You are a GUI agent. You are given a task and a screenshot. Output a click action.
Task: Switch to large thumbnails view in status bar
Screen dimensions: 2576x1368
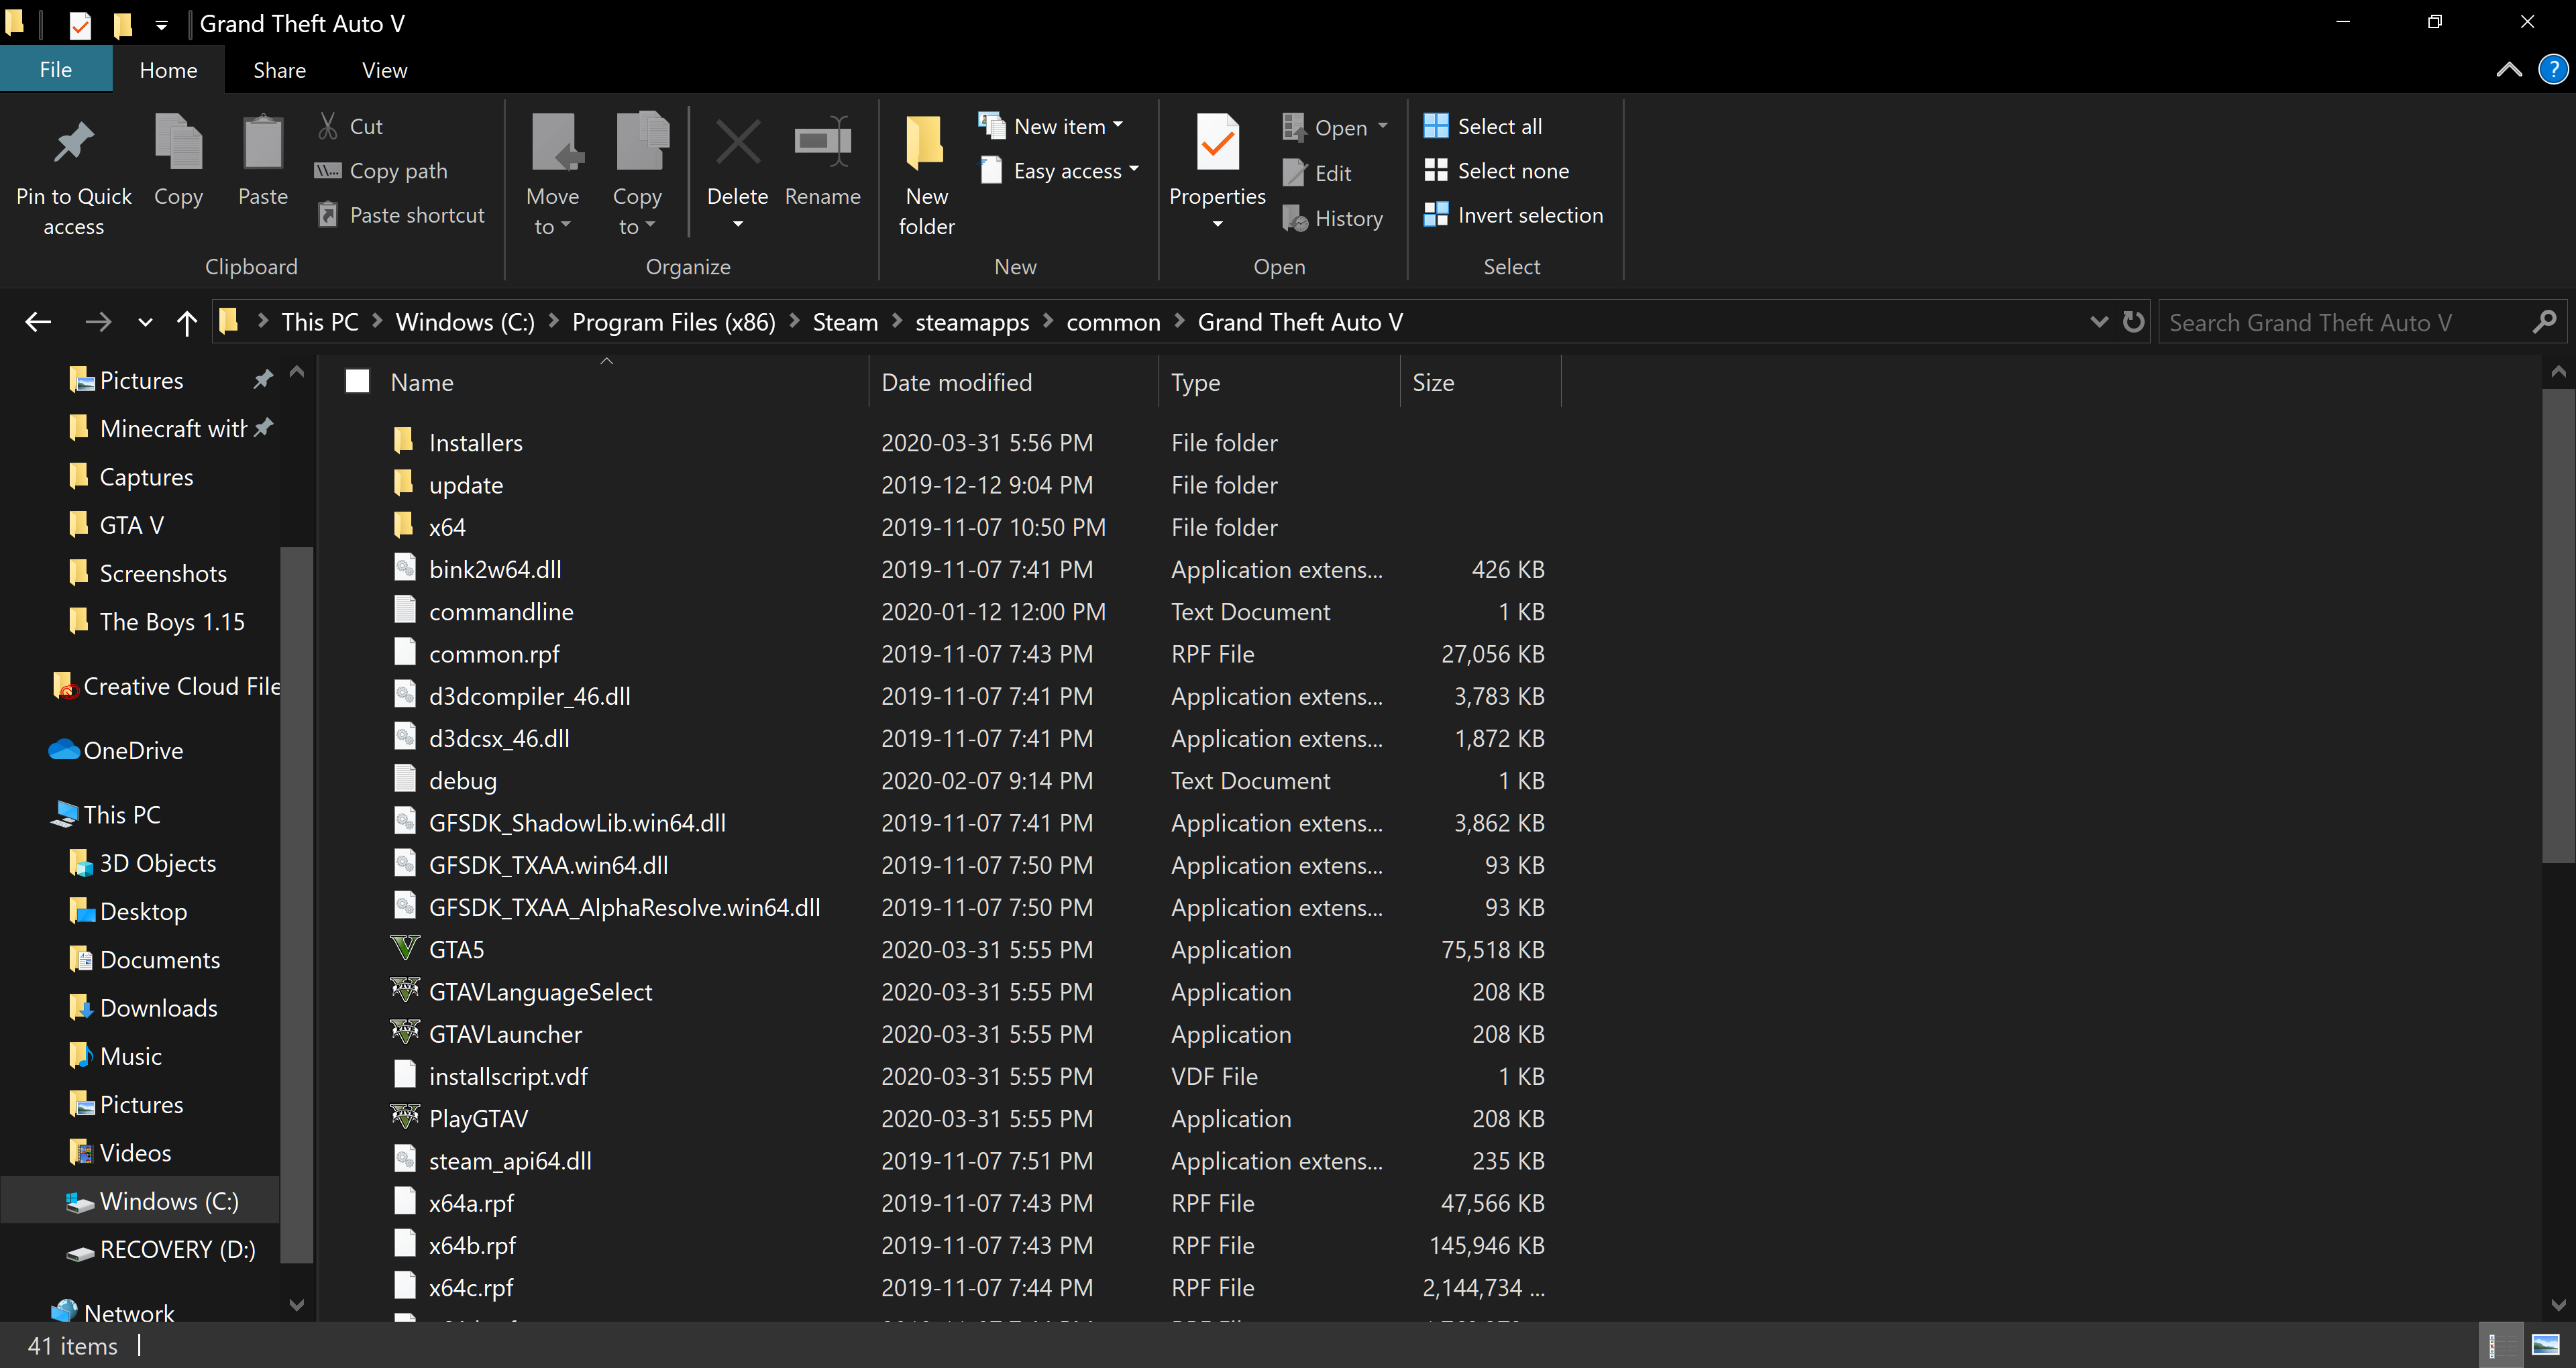point(2545,1345)
